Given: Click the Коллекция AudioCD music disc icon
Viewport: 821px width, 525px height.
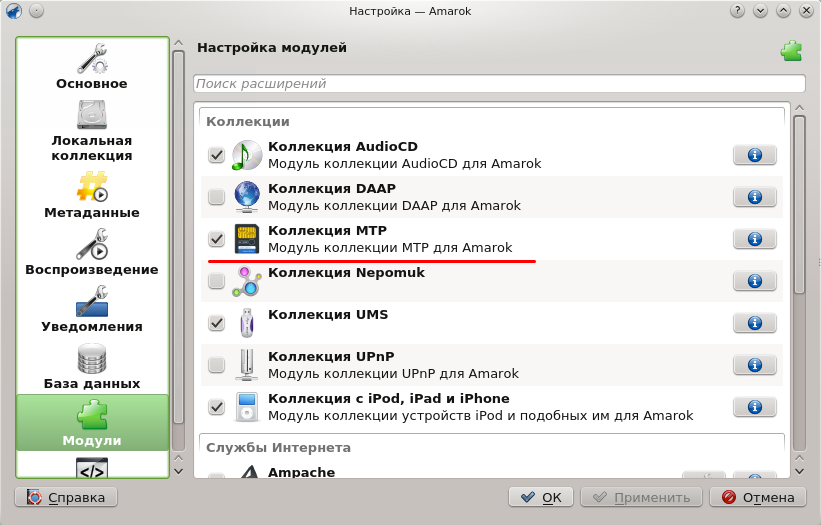Looking at the screenshot, I should click(x=246, y=155).
